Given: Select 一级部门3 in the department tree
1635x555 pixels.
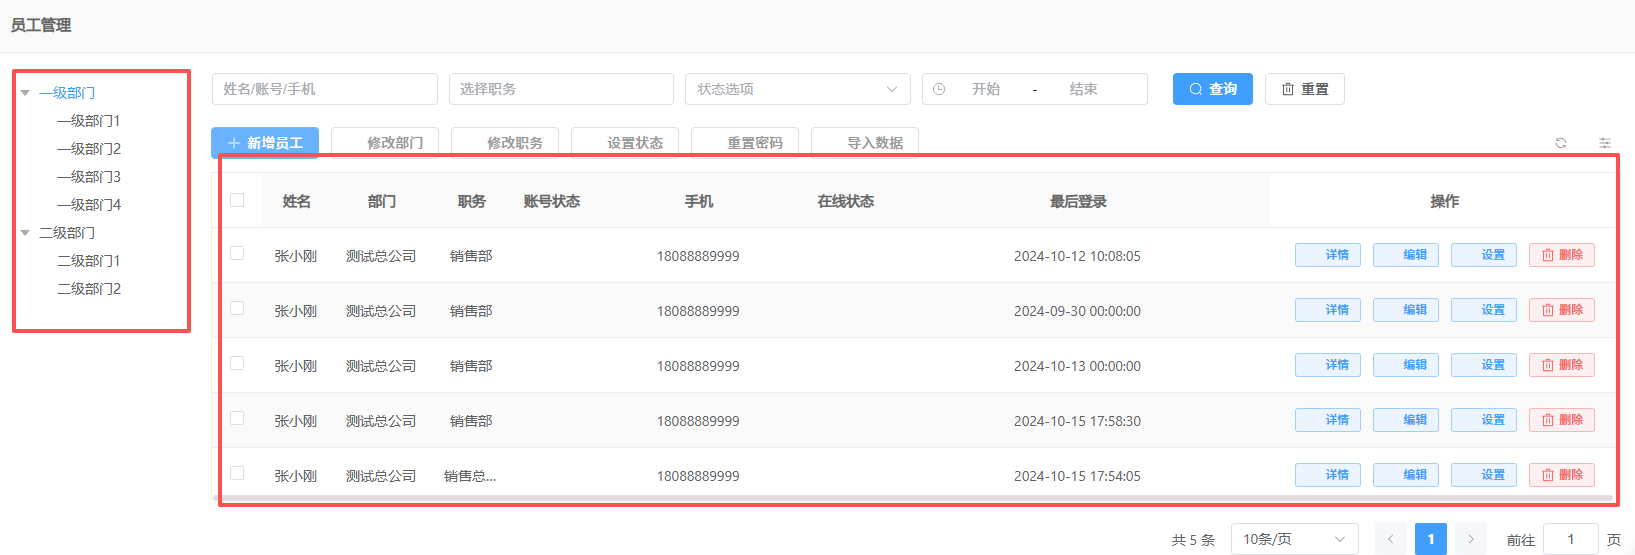Looking at the screenshot, I should pyautogui.click(x=89, y=177).
